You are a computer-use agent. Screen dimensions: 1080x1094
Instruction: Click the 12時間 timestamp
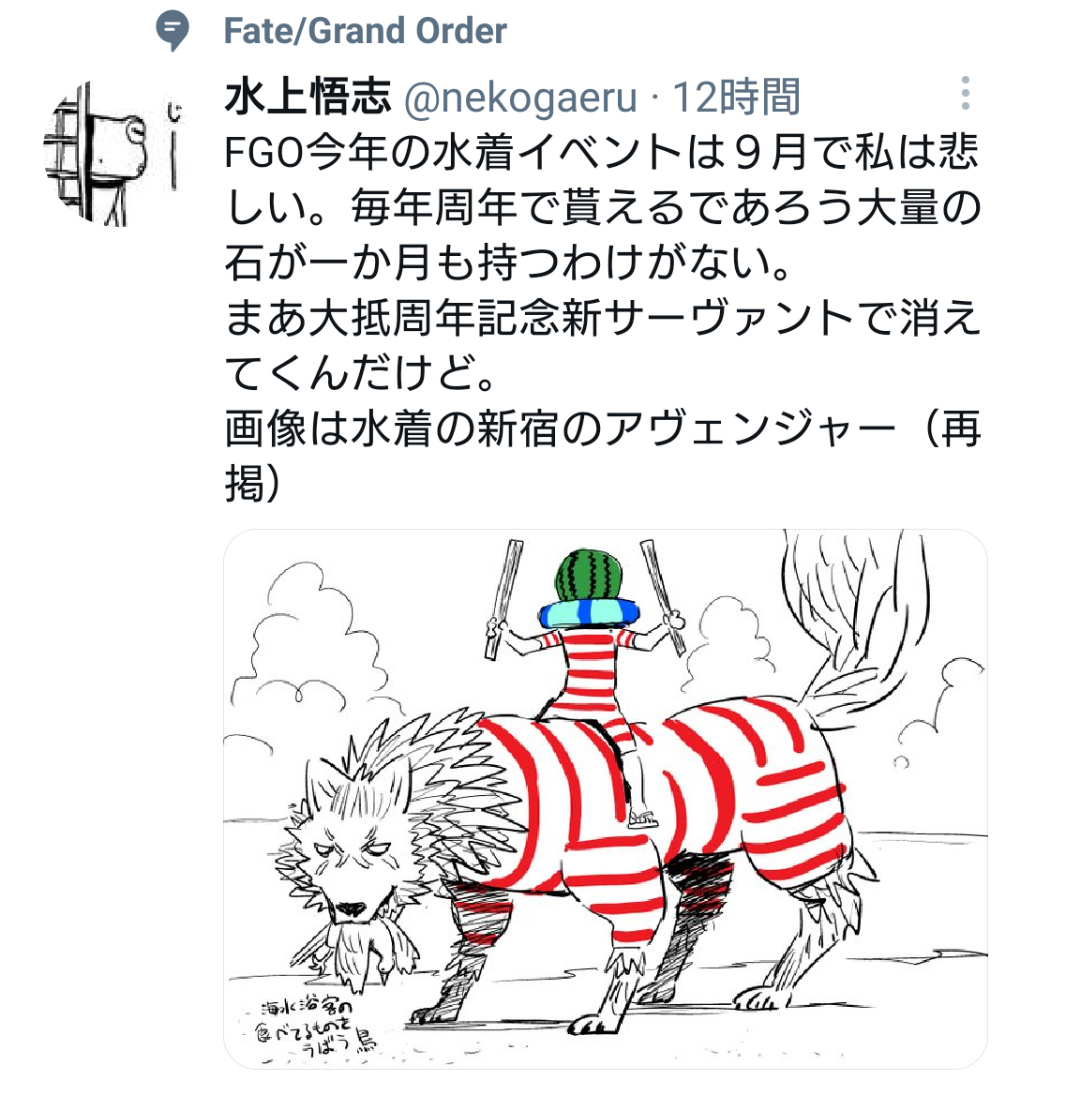(736, 97)
